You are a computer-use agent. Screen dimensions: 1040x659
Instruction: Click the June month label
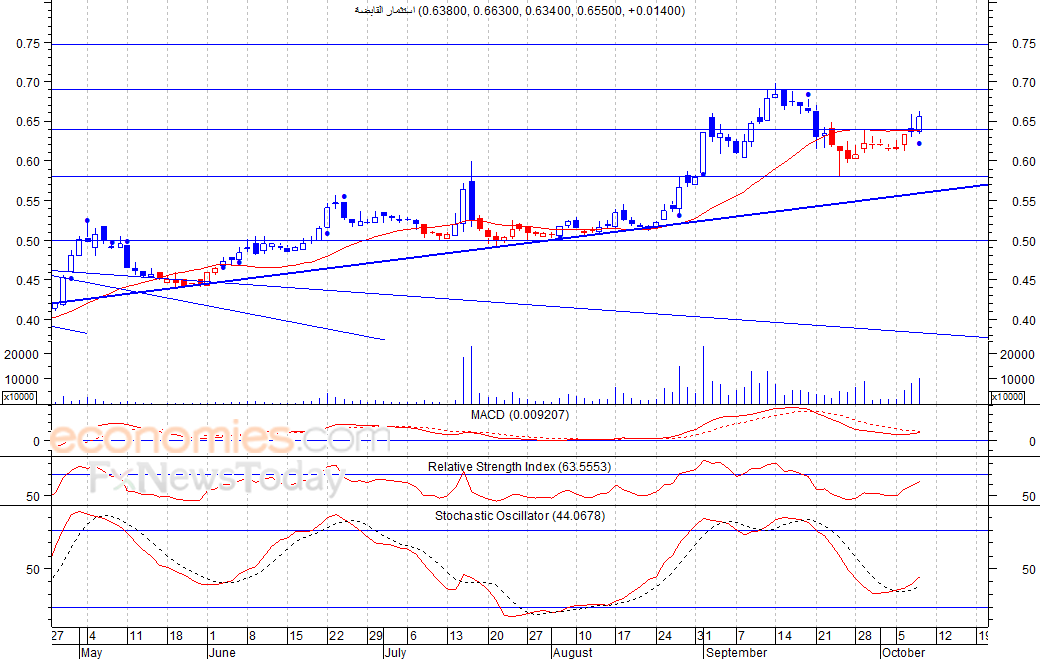[222, 652]
